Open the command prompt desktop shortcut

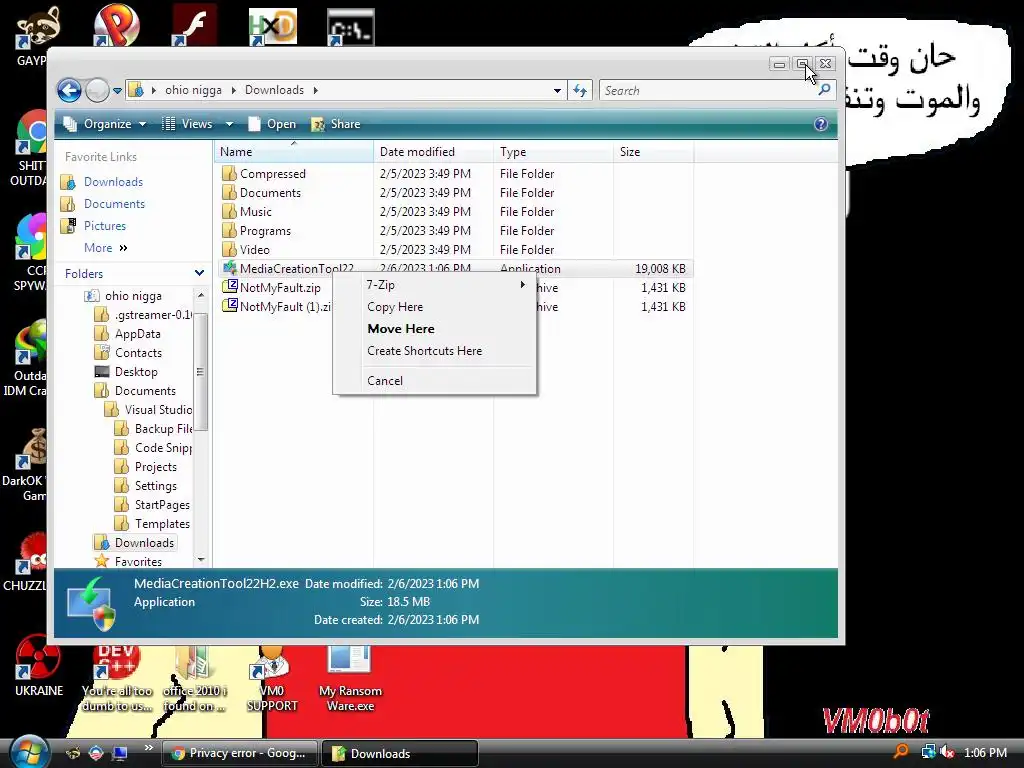[x=351, y=27]
